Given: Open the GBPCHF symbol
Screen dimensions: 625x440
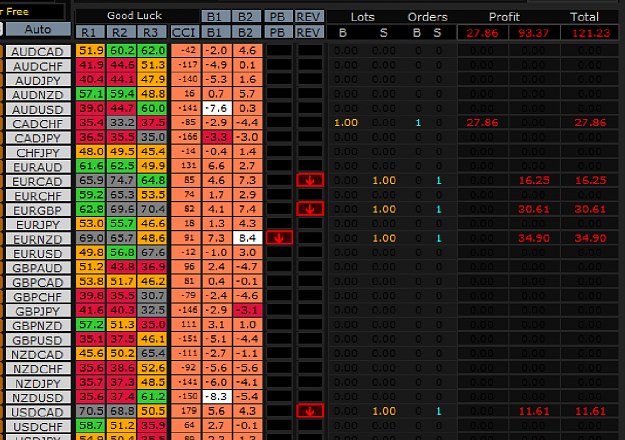Looking at the screenshot, I should [38, 297].
